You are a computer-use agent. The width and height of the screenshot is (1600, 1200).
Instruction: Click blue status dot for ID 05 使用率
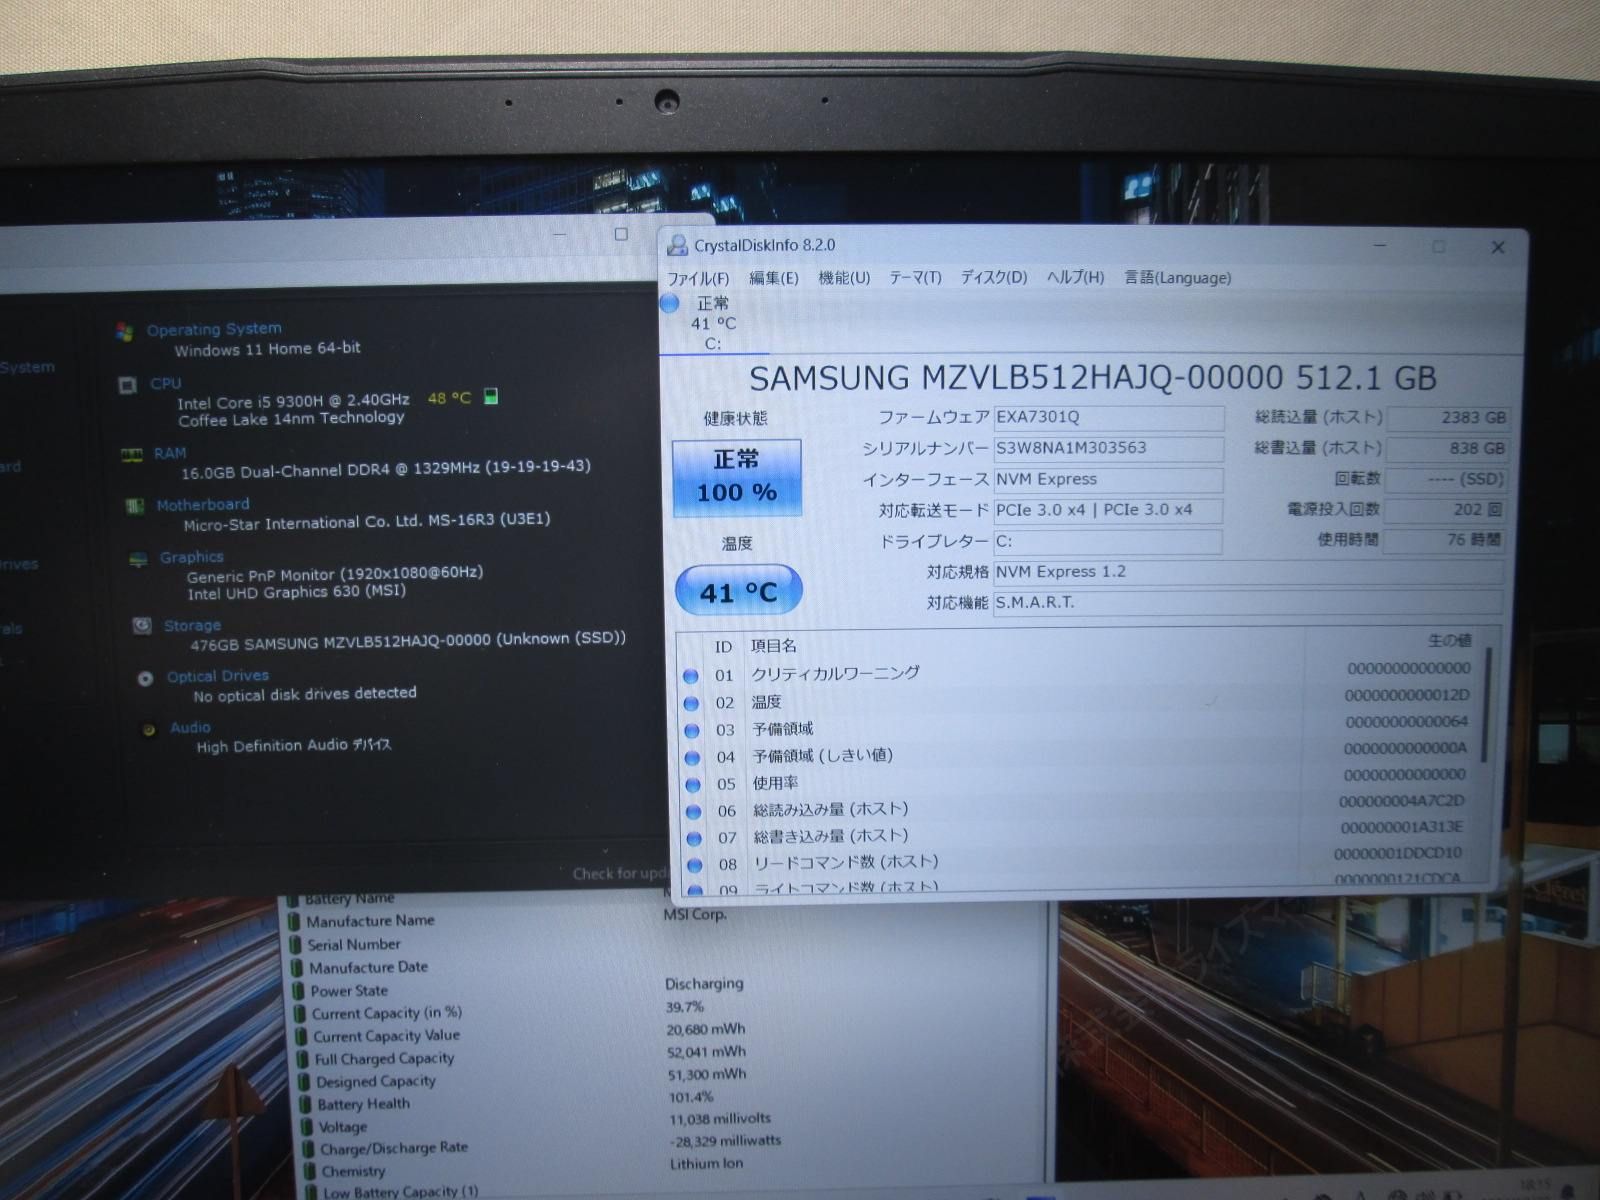[x=693, y=784]
